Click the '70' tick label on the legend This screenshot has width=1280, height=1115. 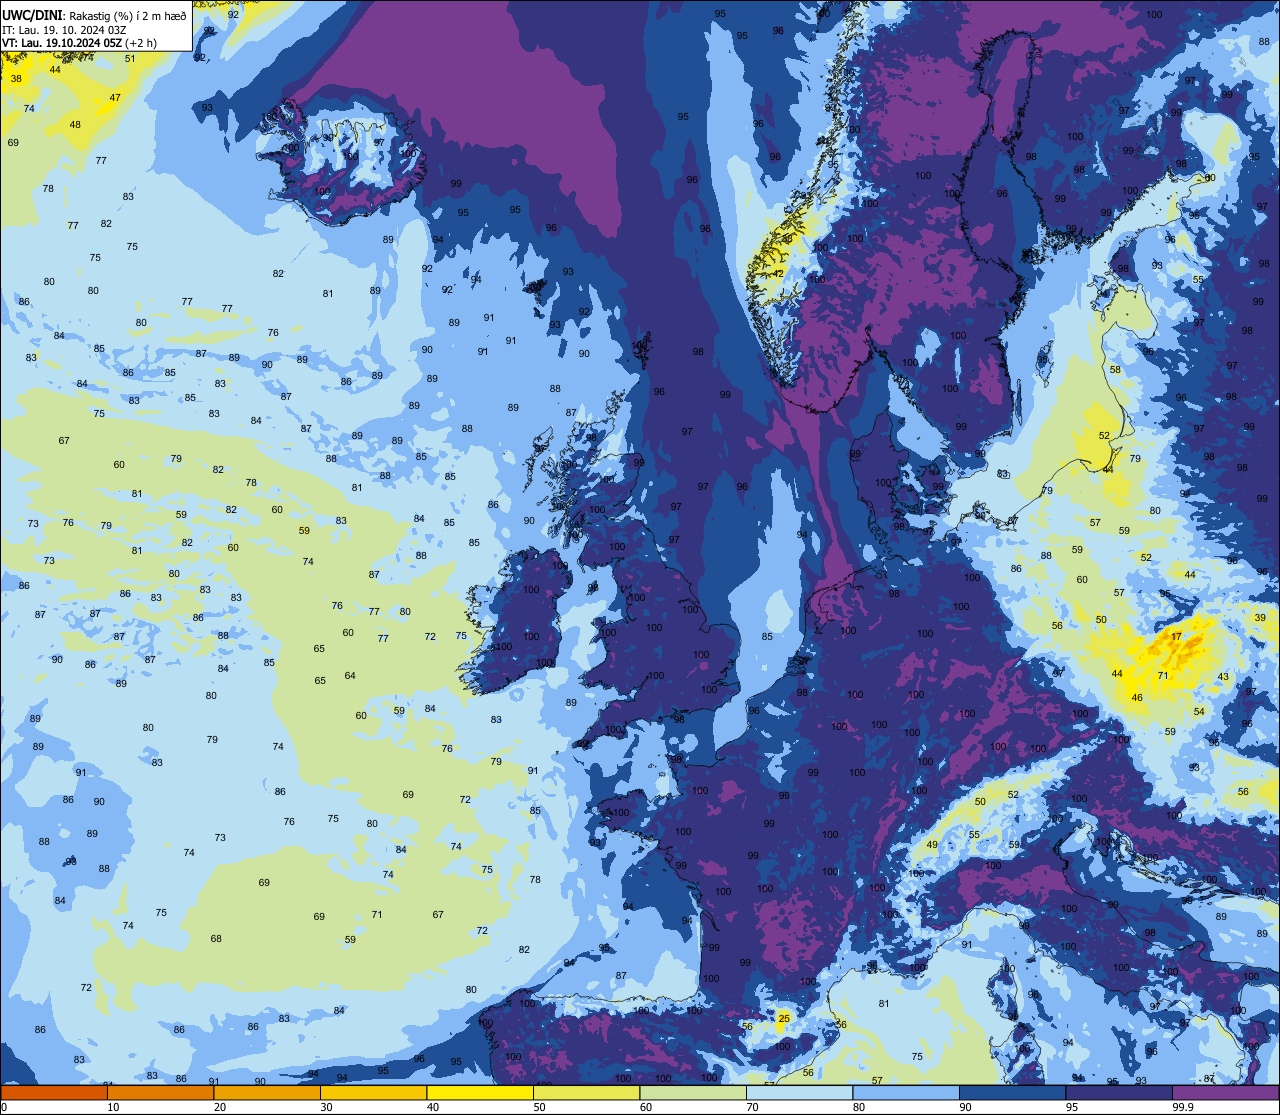(x=752, y=1107)
